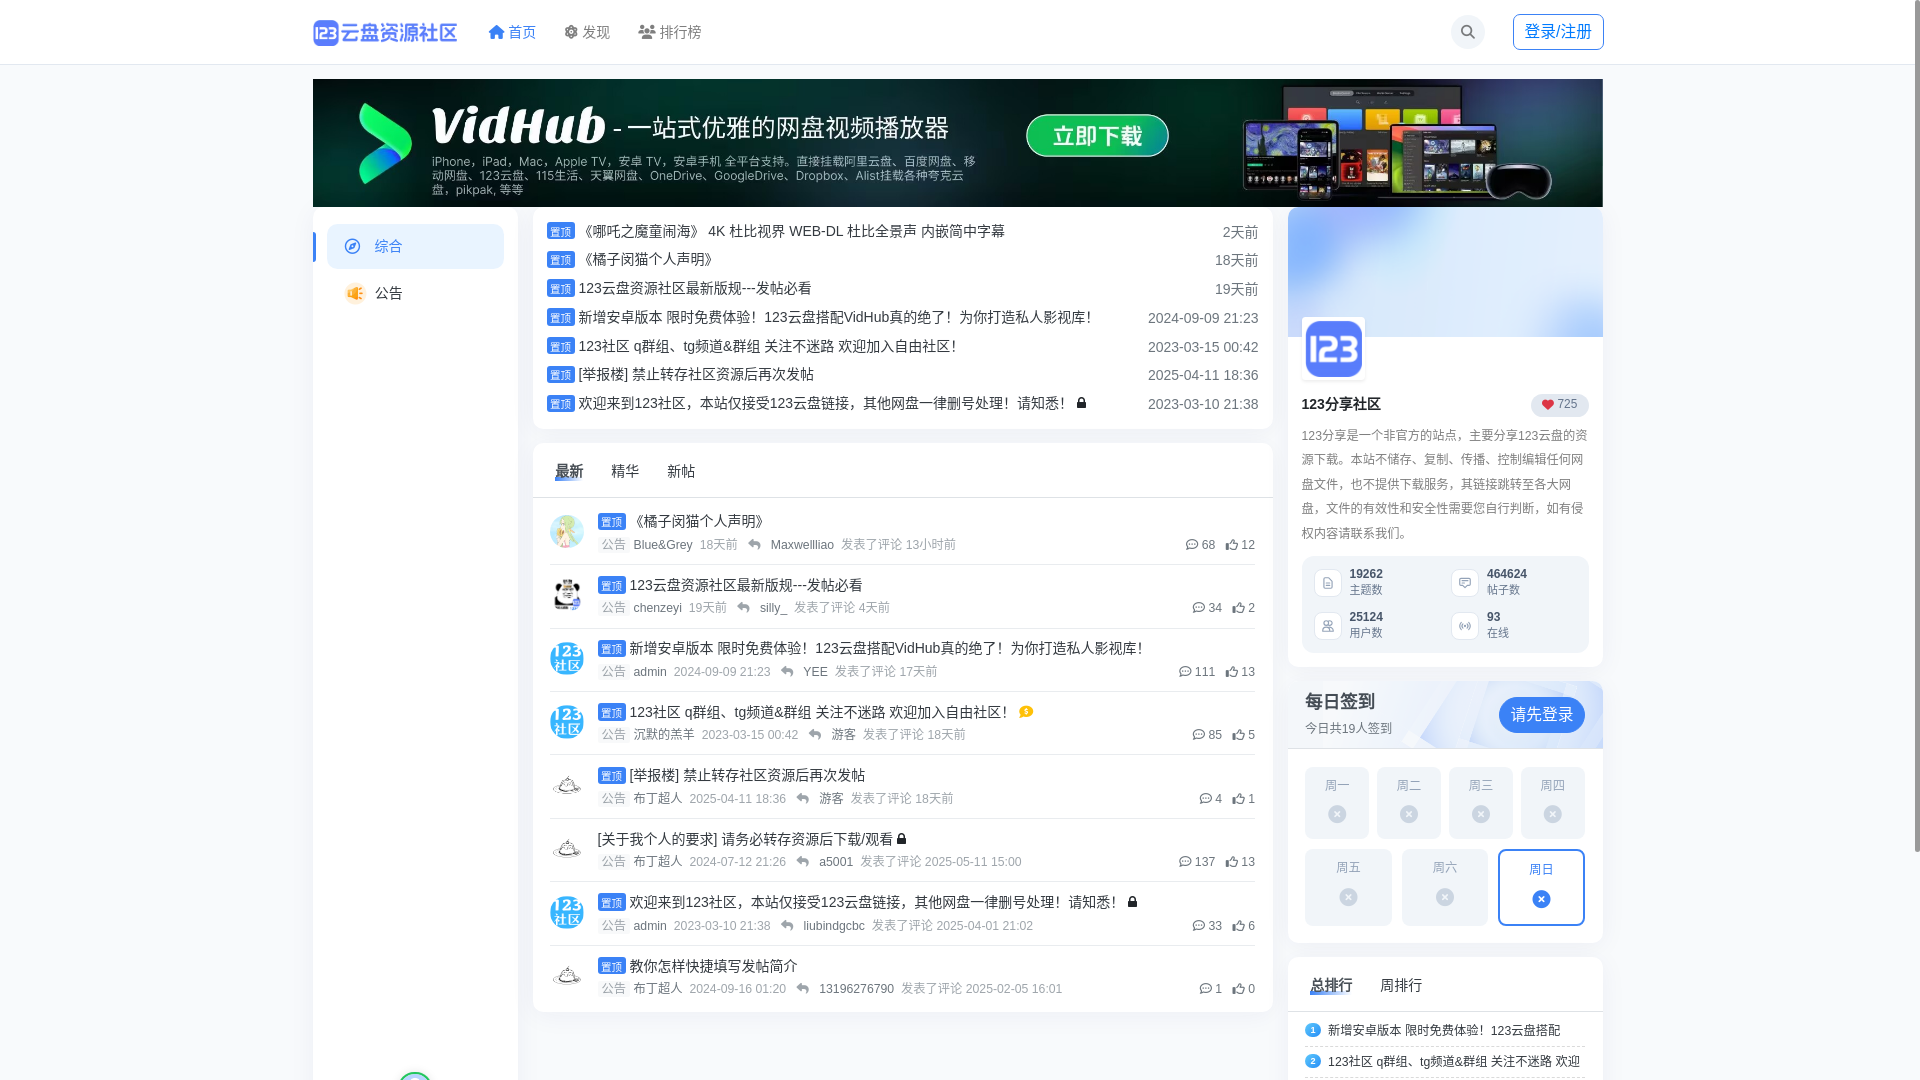
Task: Click the 725 heart likes badge
Action: click(x=1559, y=405)
